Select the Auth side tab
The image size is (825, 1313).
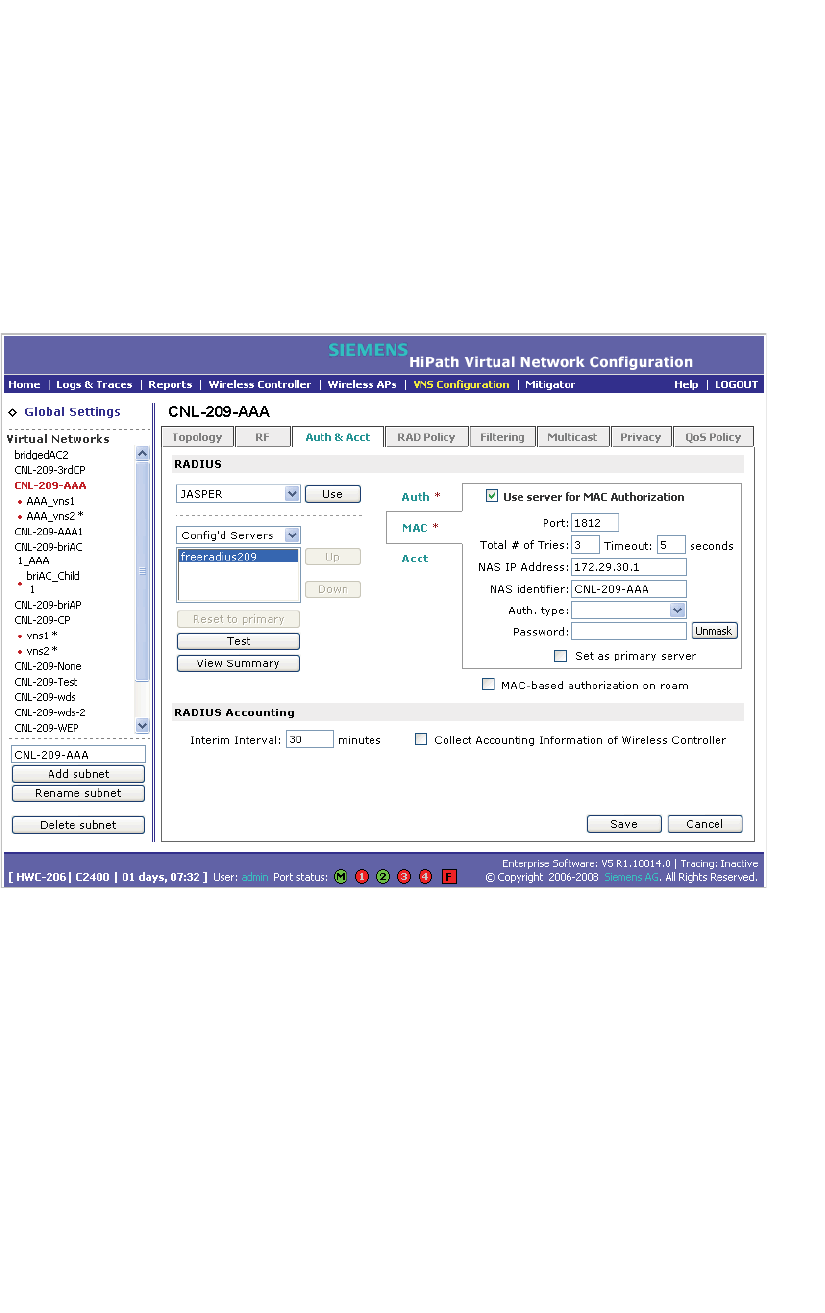(x=421, y=496)
